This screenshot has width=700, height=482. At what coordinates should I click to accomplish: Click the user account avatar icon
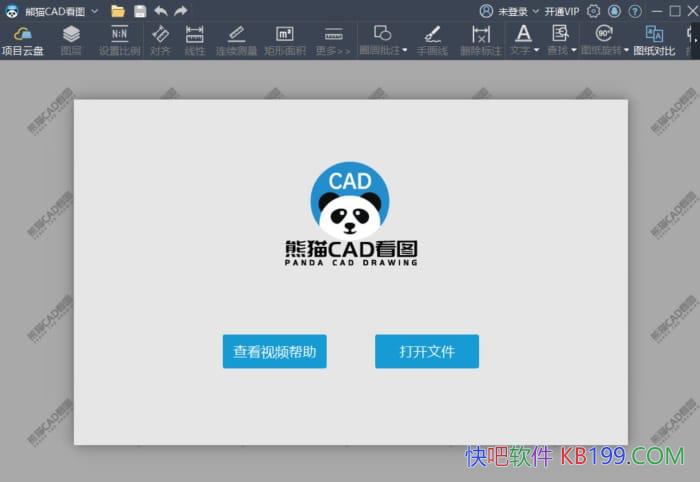[486, 11]
